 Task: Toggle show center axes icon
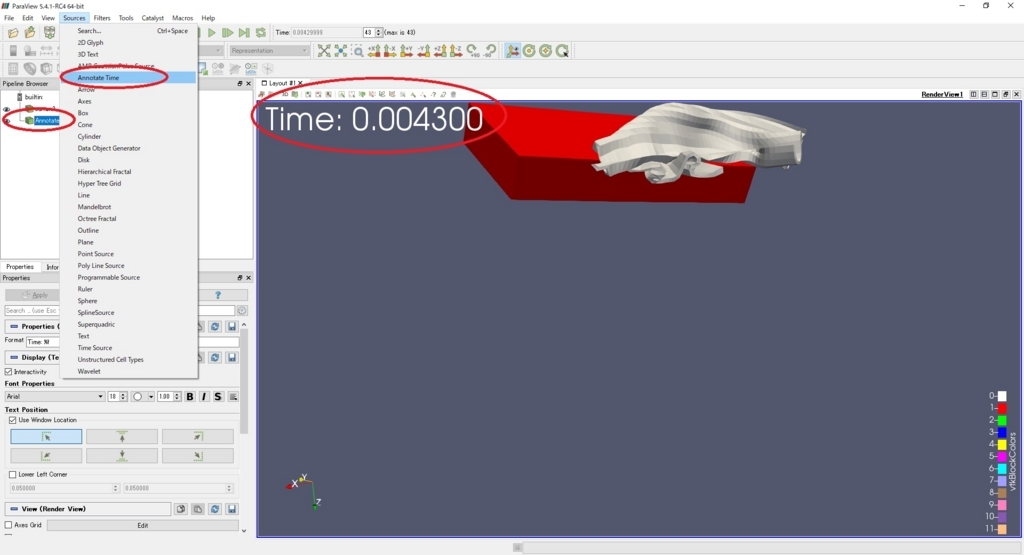click(513, 50)
